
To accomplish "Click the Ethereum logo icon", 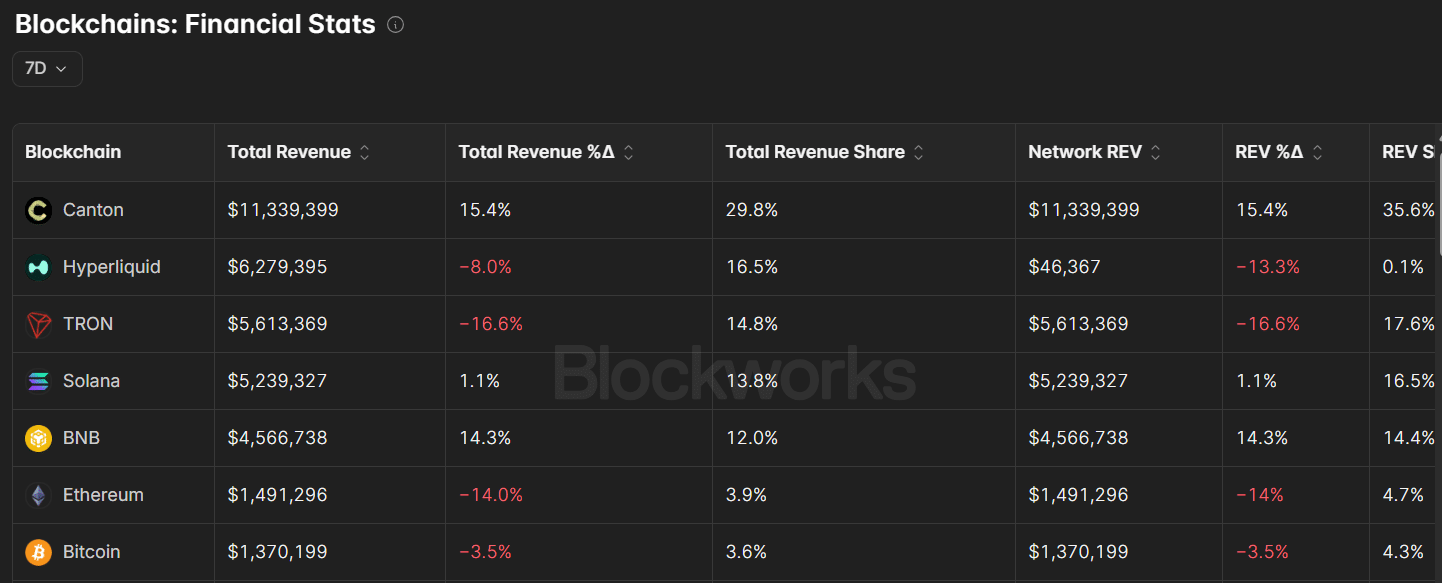I will [38, 495].
